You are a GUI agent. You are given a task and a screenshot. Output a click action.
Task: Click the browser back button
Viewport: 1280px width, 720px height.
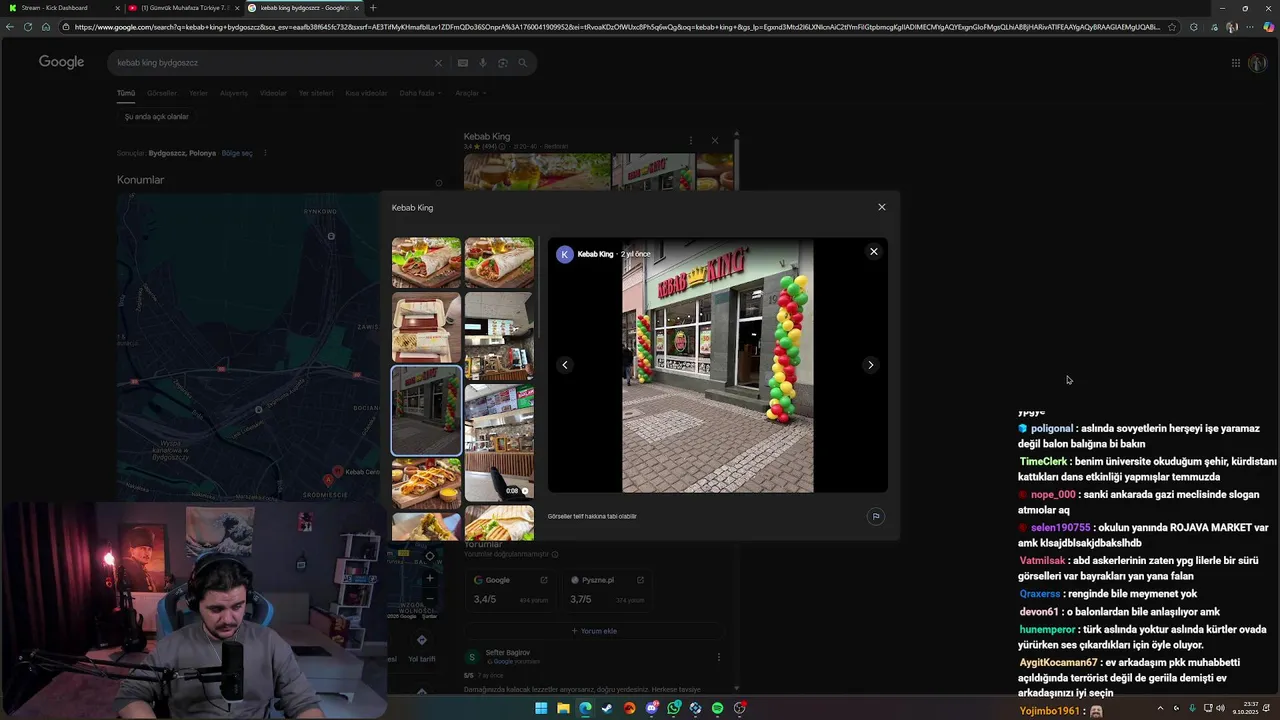[10, 27]
